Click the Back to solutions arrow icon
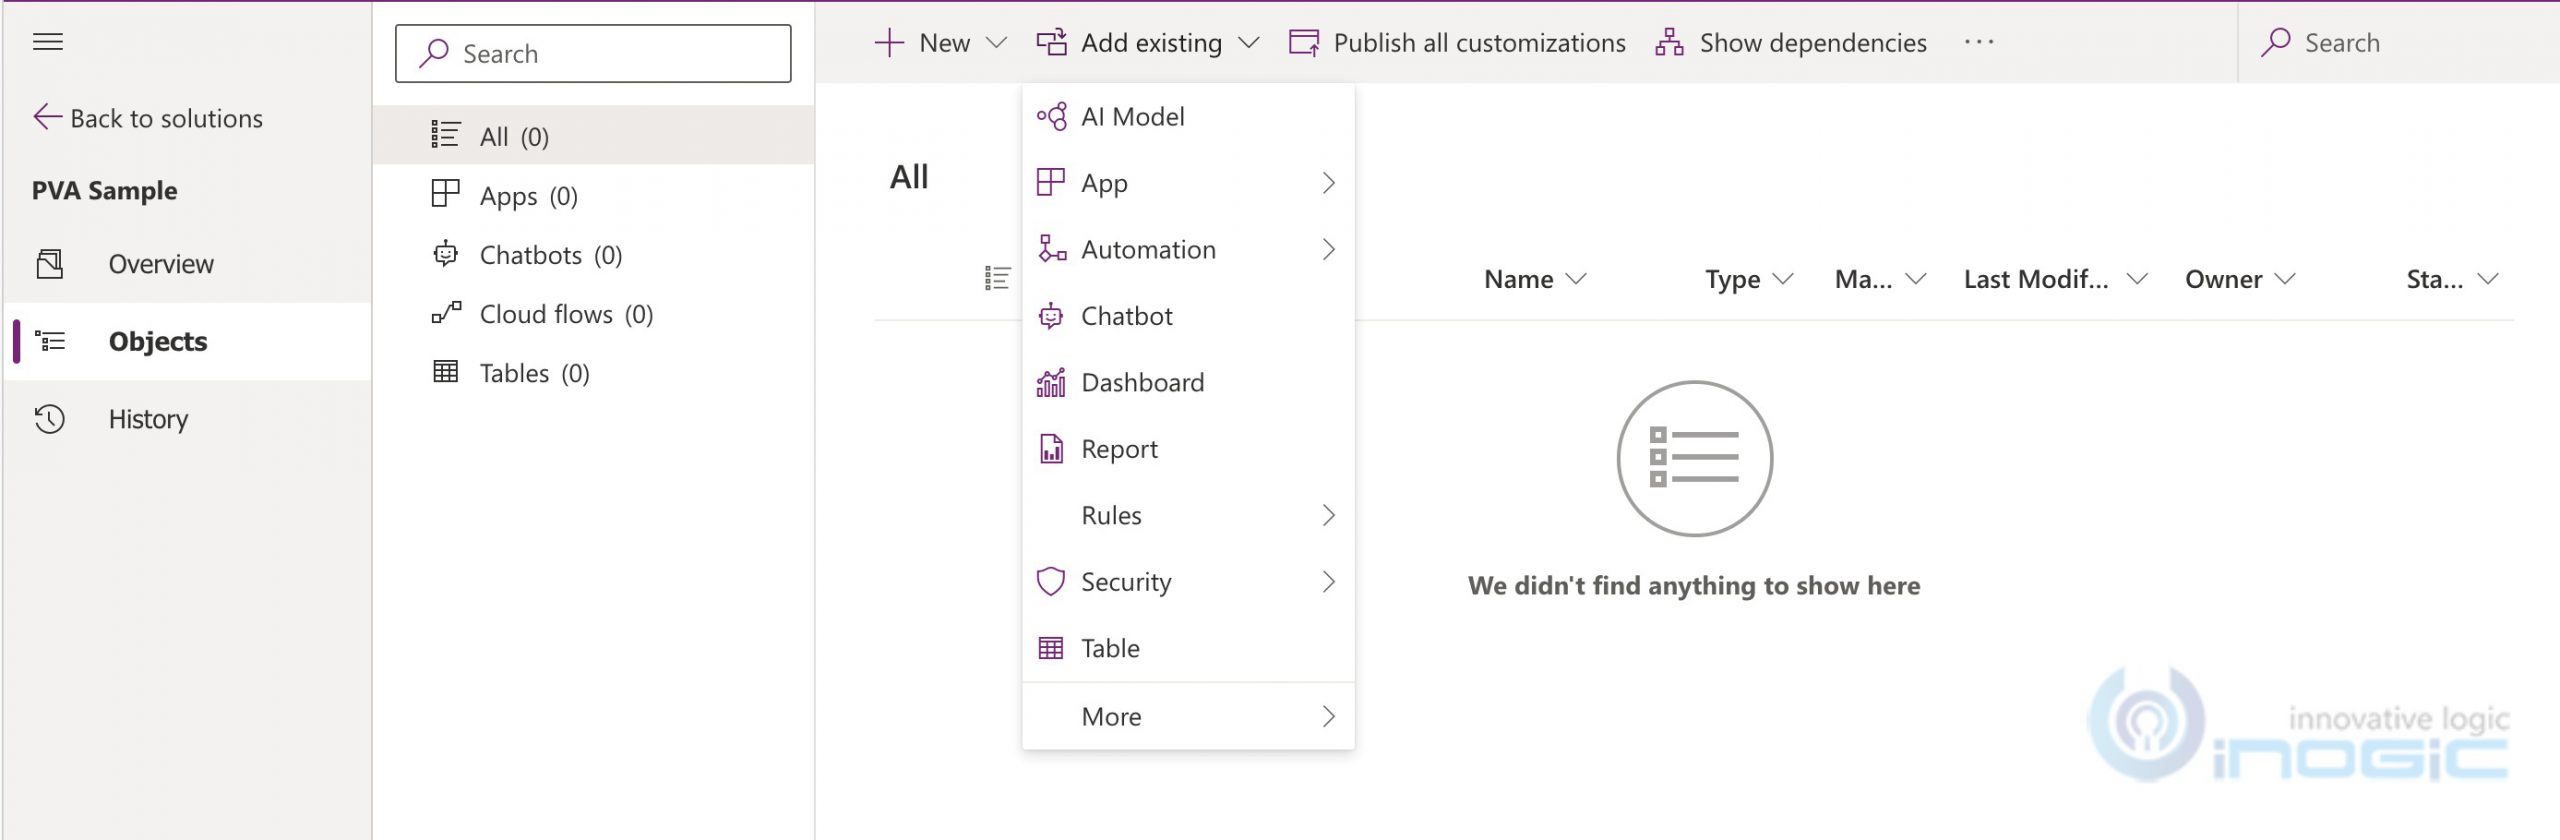The width and height of the screenshot is (2560, 840). (47, 117)
